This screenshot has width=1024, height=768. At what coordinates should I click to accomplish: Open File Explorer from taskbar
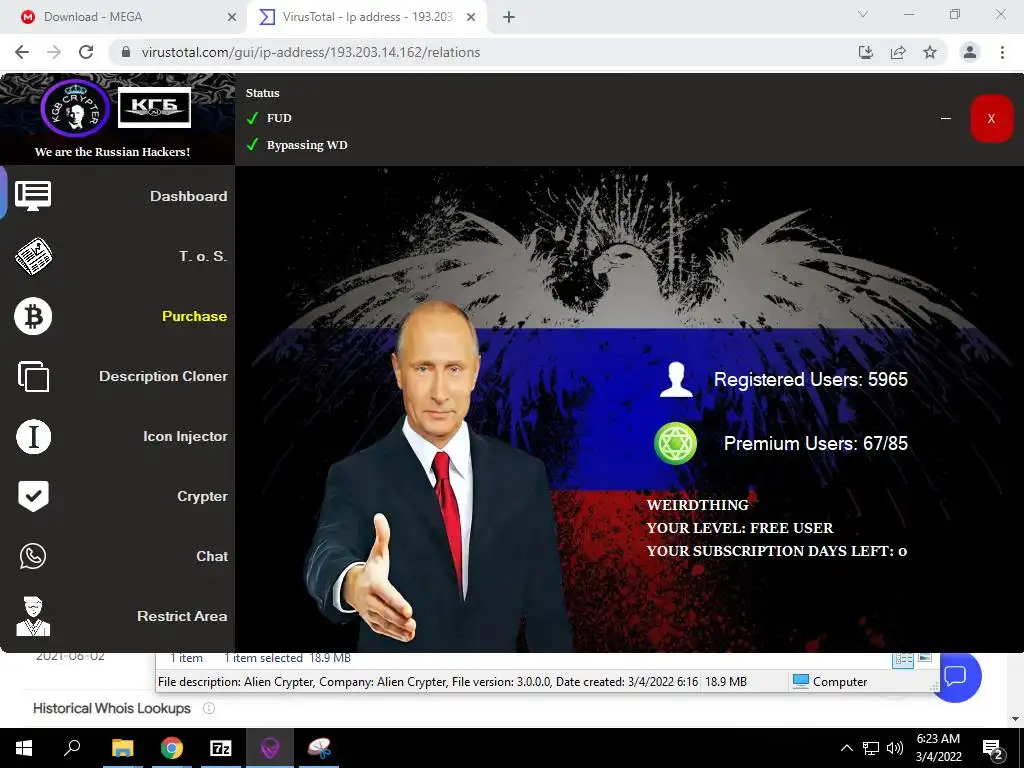pos(122,748)
